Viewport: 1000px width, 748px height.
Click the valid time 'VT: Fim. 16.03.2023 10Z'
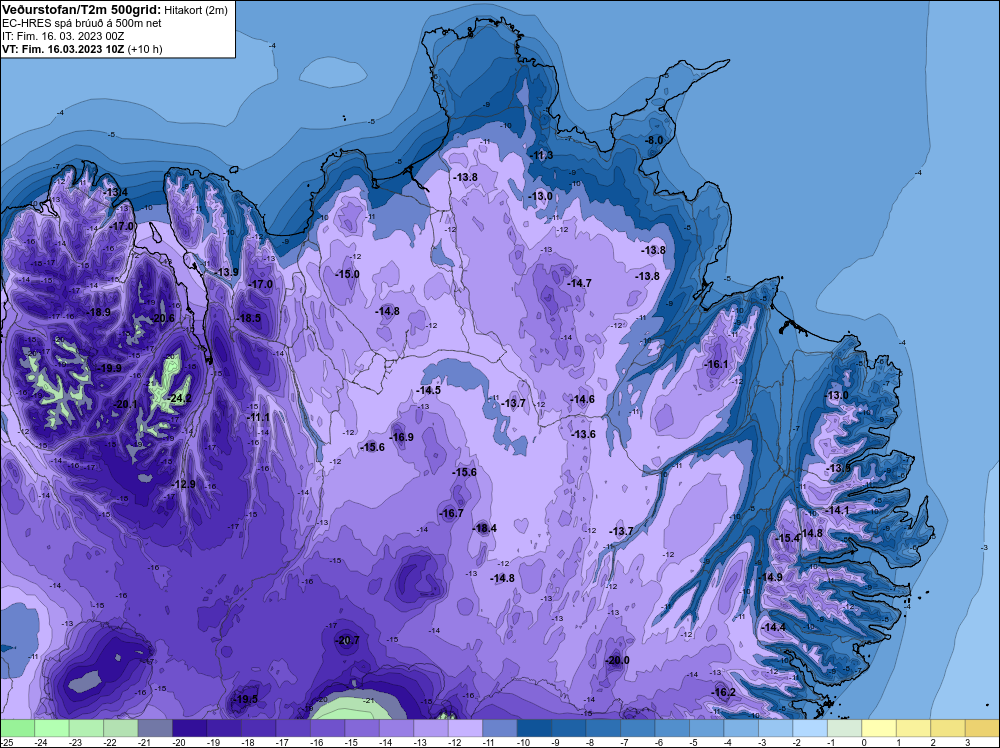pos(63,50)
